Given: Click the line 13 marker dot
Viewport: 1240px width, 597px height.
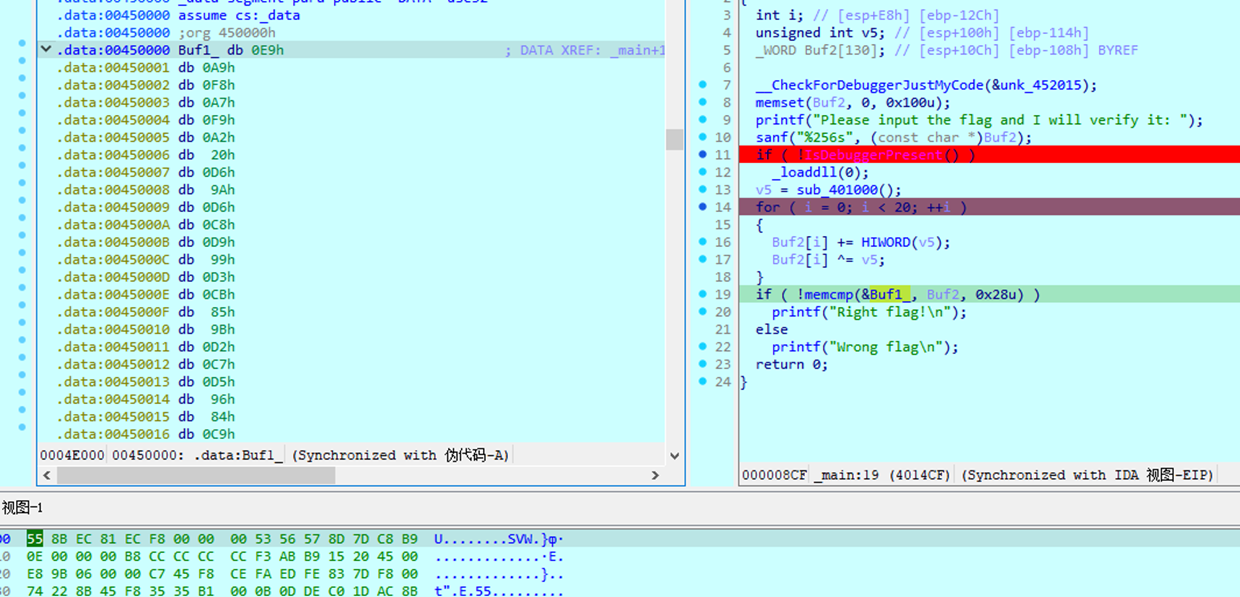Looking at the screenshot, I should pyautogui.click(x=702, y=190).
